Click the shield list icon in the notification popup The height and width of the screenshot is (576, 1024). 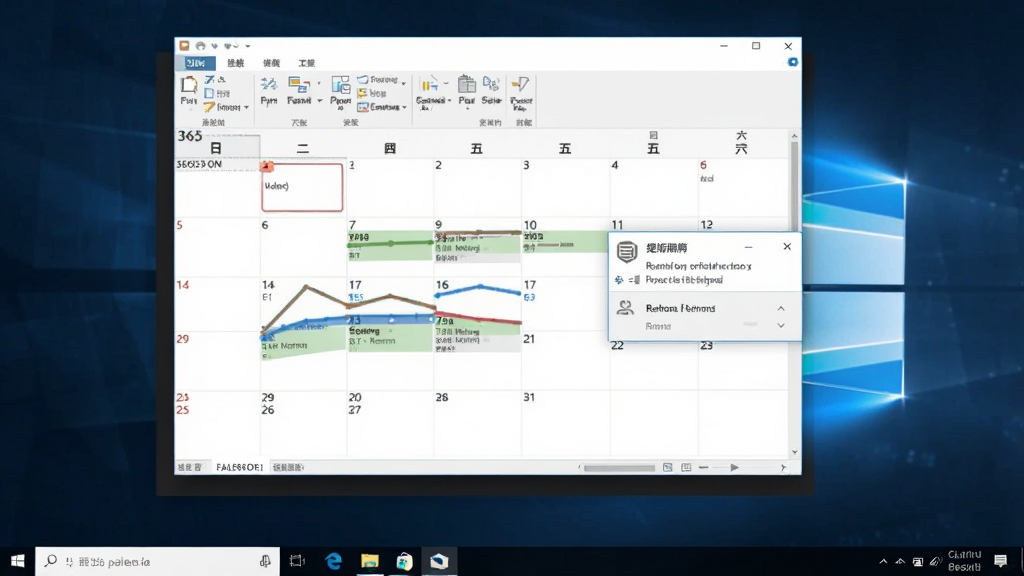627,251
